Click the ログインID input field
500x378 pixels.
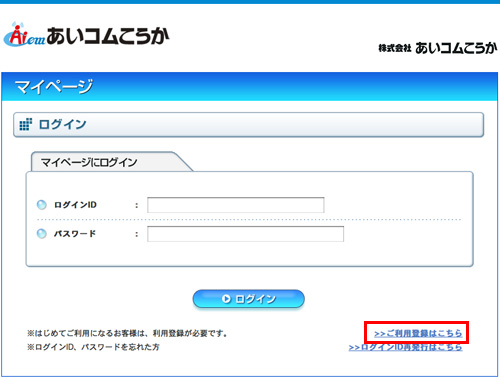click(x=236, y=205)
